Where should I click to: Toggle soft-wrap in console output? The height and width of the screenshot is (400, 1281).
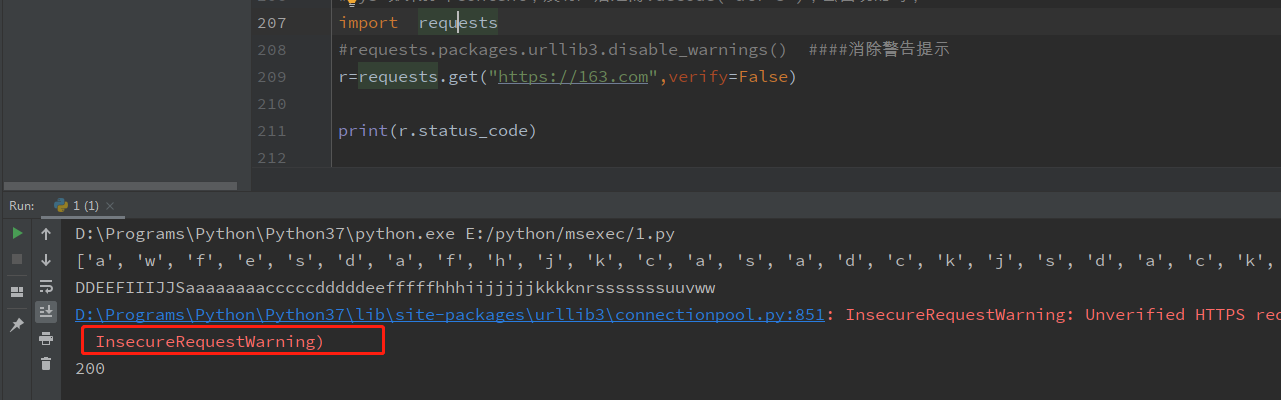46,286
